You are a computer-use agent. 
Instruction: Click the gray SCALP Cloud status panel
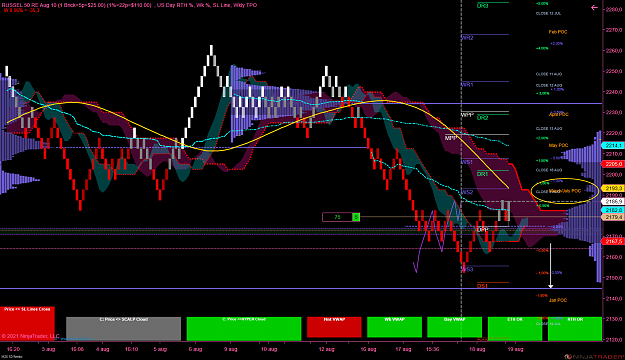(124, 329)
